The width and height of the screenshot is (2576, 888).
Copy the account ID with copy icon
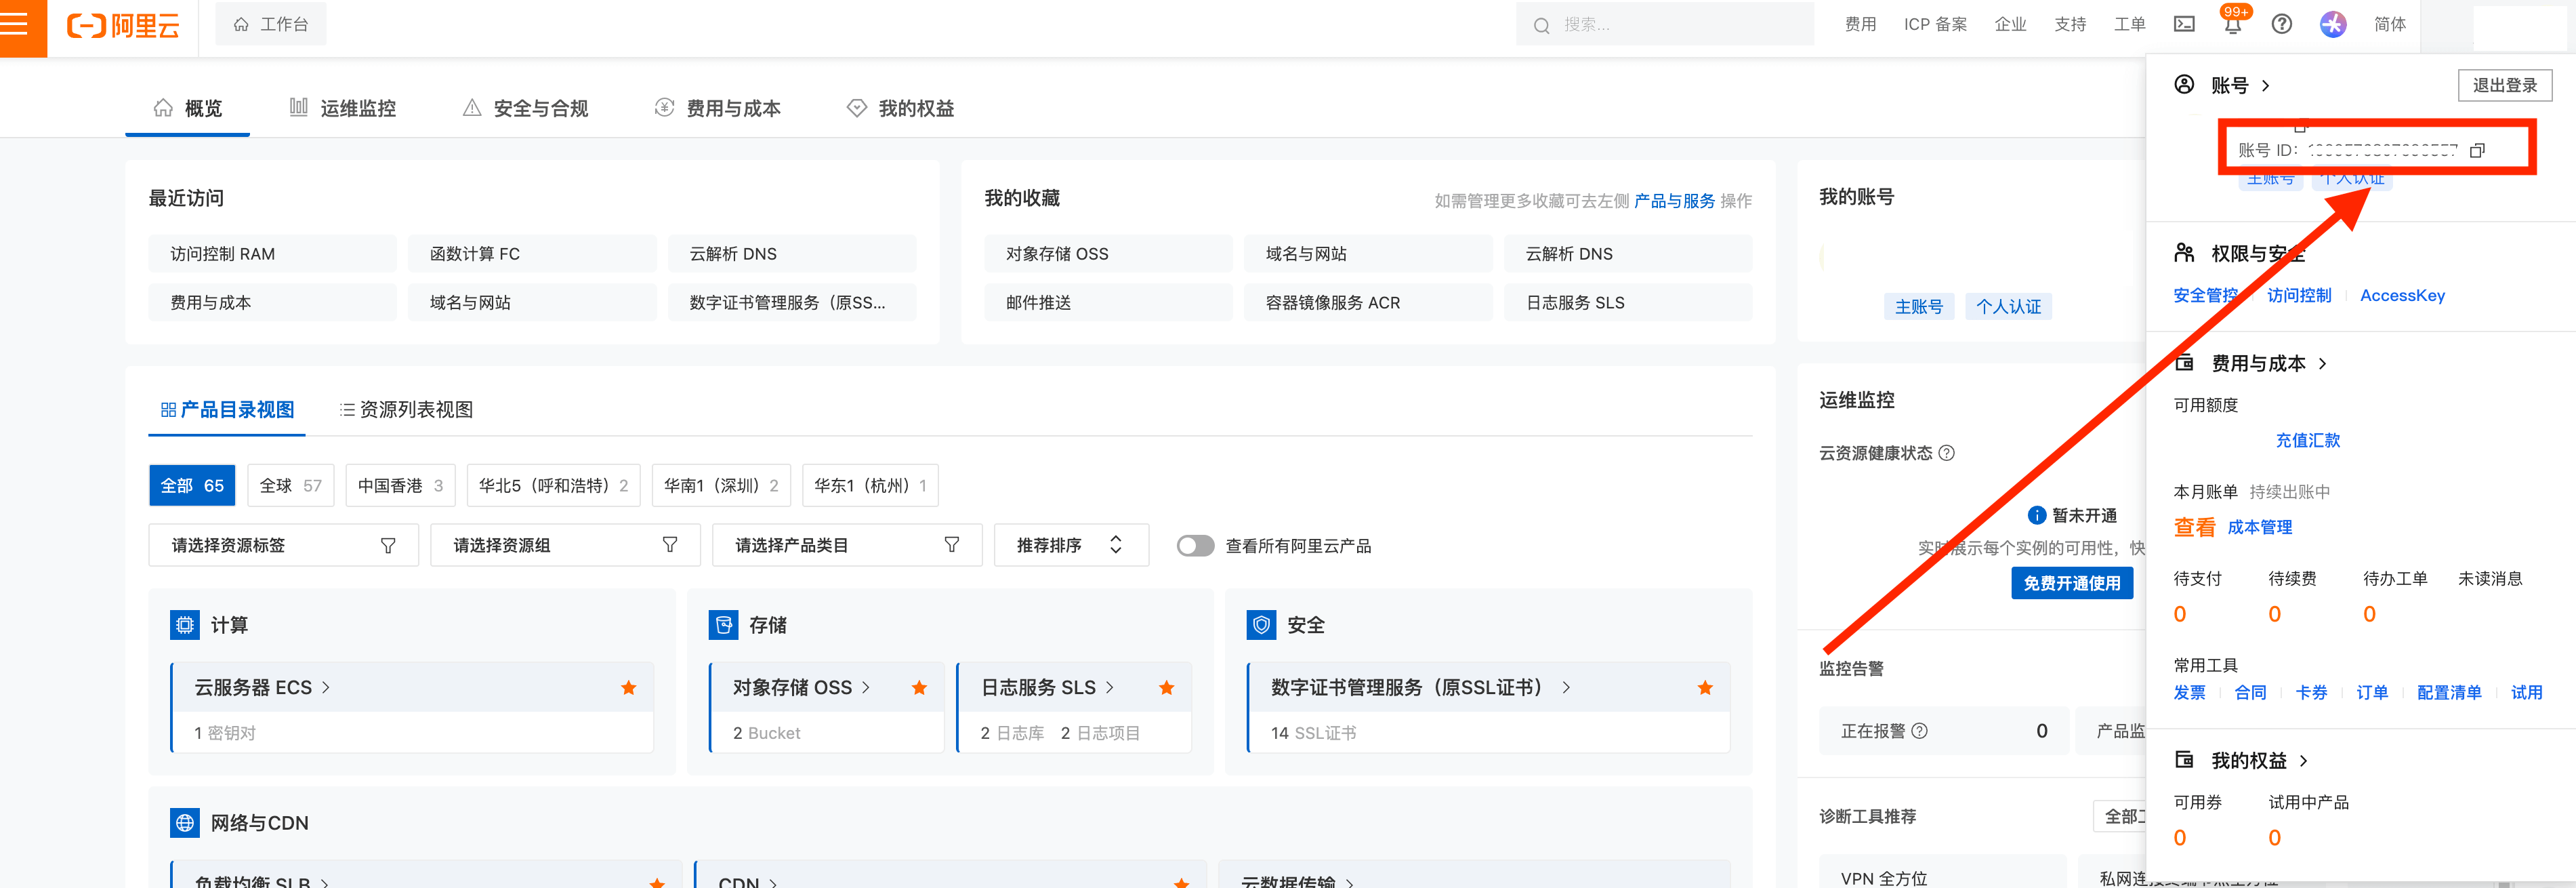(2477, 151)
